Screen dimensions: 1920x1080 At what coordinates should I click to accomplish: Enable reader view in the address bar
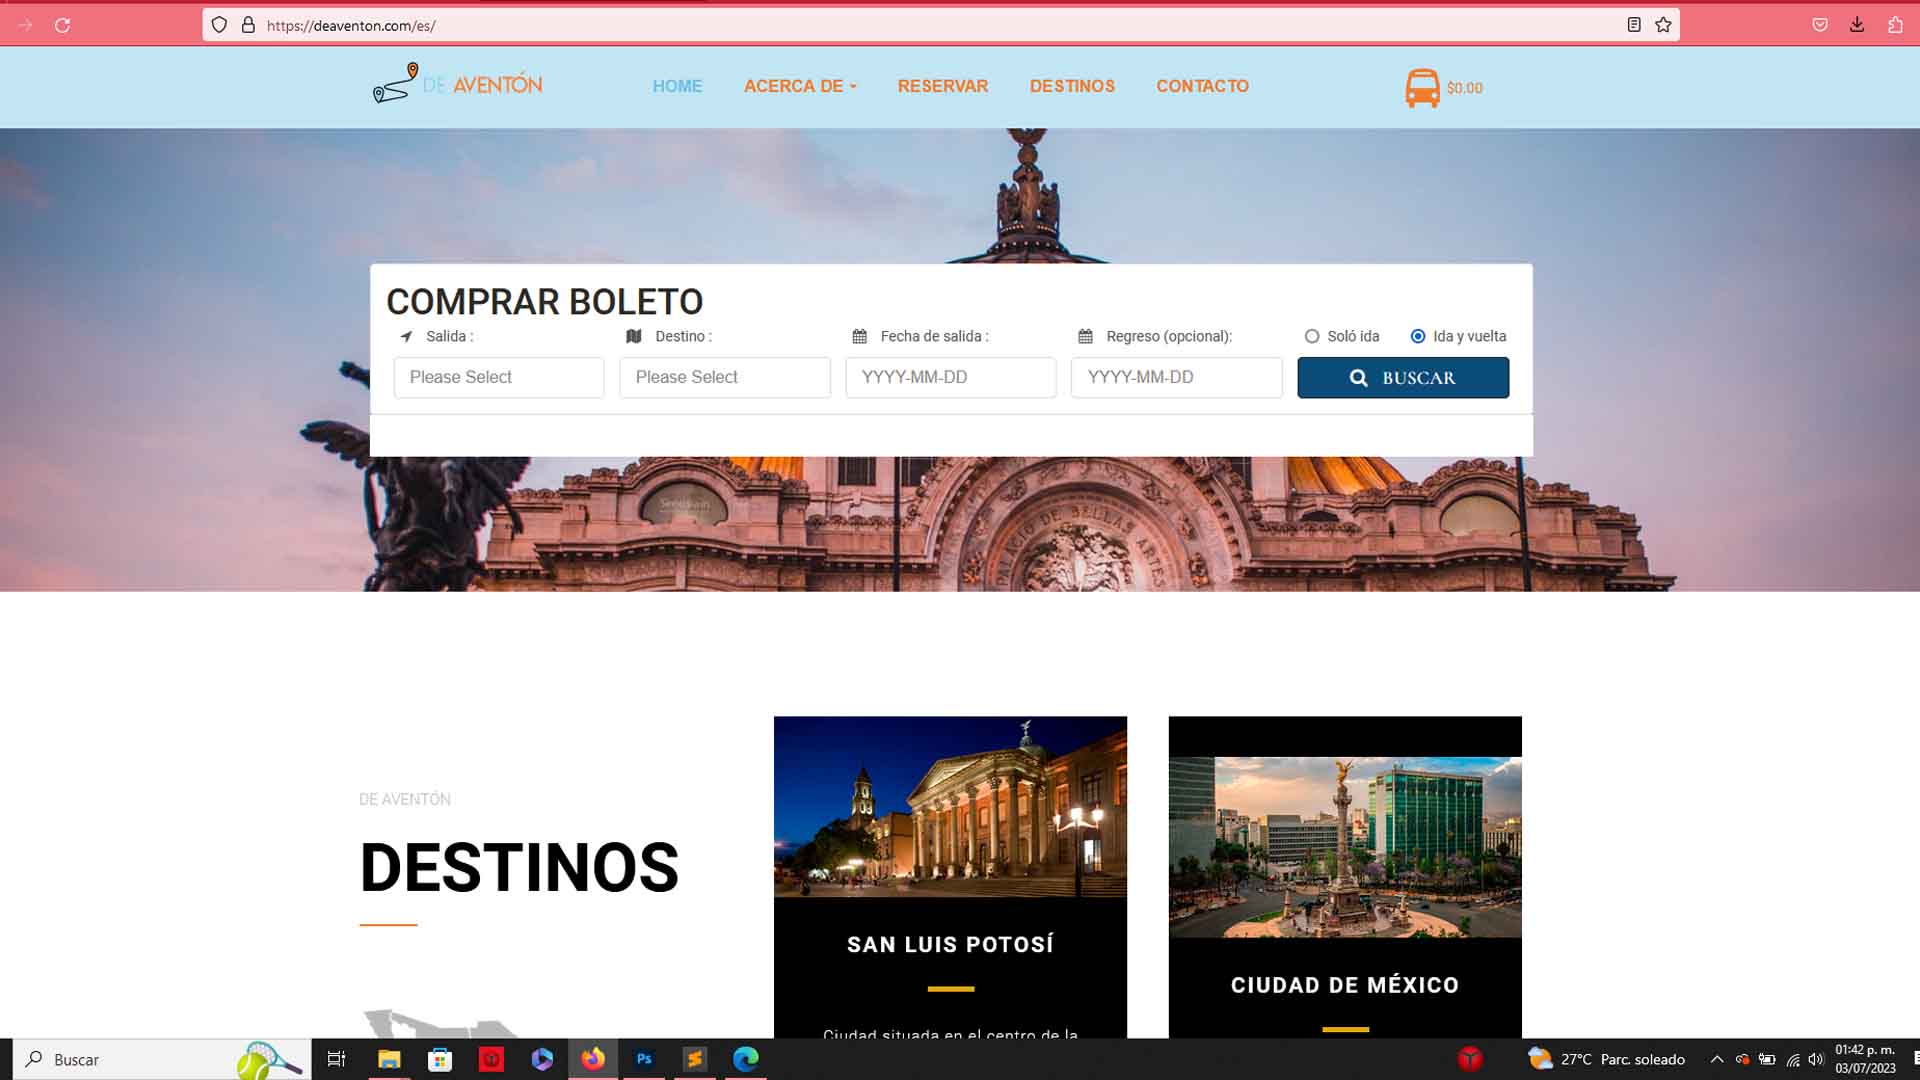1633,25
